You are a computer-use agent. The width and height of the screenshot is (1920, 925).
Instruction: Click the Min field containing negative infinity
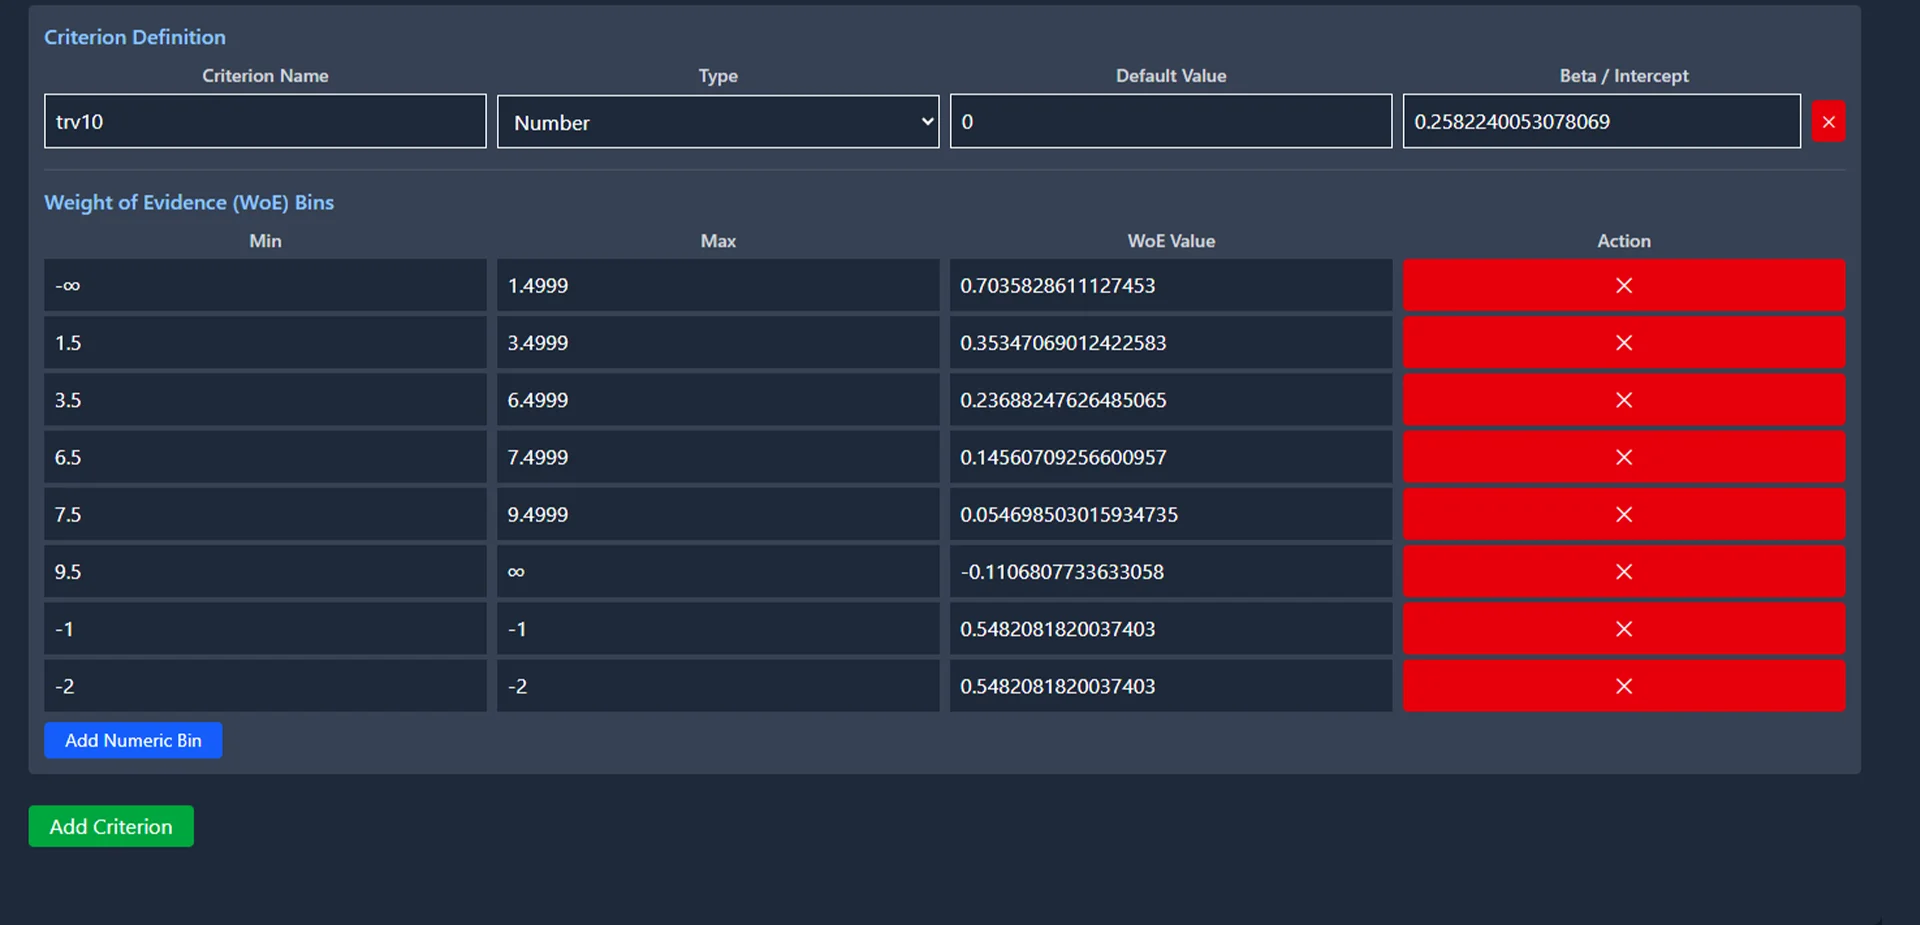[x=265, y=286]
